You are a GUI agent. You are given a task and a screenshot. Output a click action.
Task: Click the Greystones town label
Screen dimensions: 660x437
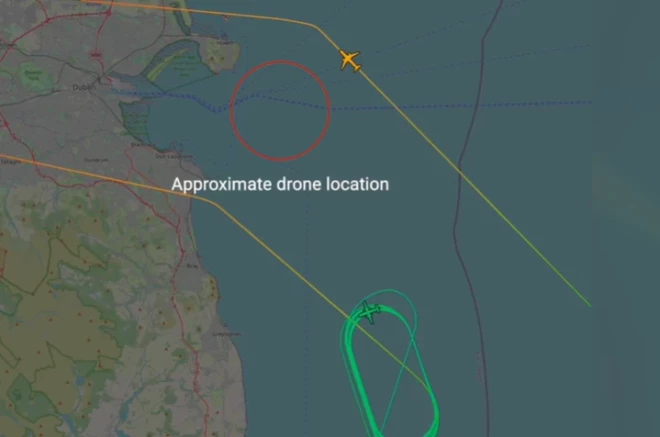click(227, 334)
